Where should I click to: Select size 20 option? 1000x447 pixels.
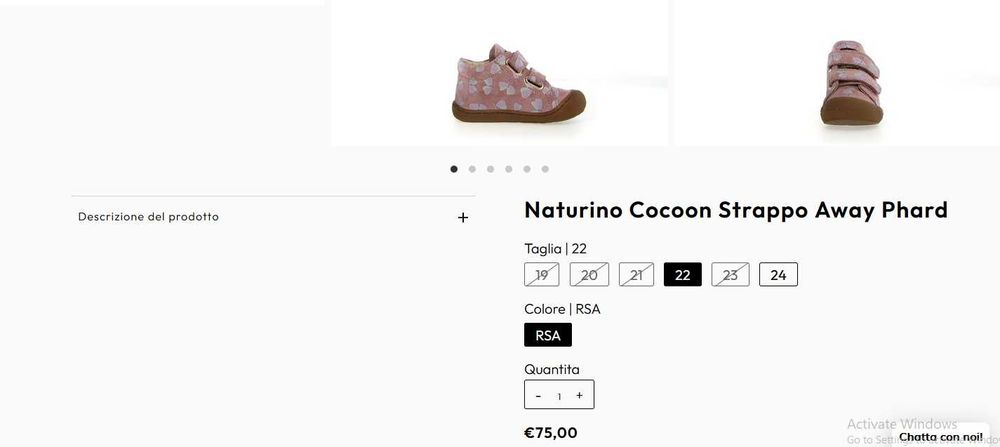pos(589,275)
